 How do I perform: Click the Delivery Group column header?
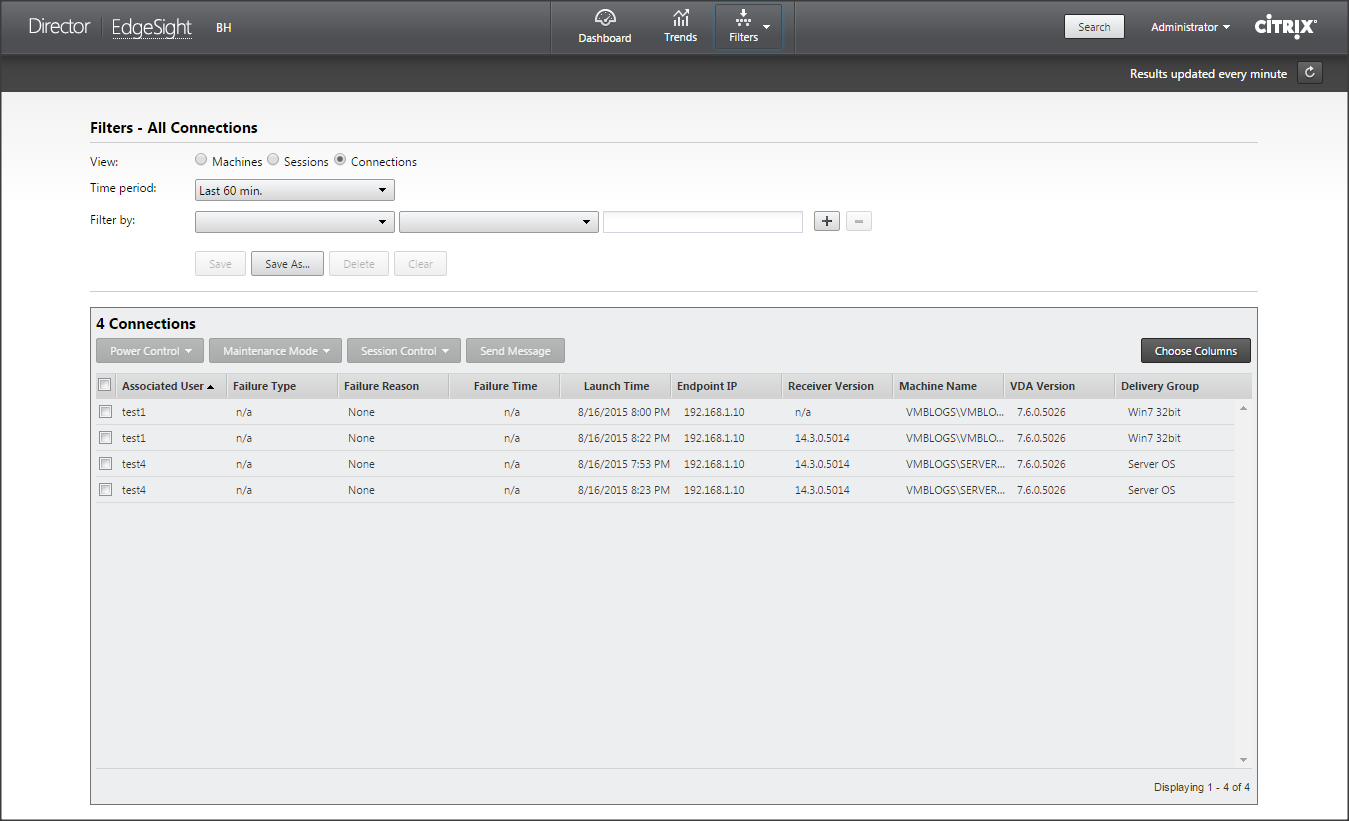click(1159, 386)
